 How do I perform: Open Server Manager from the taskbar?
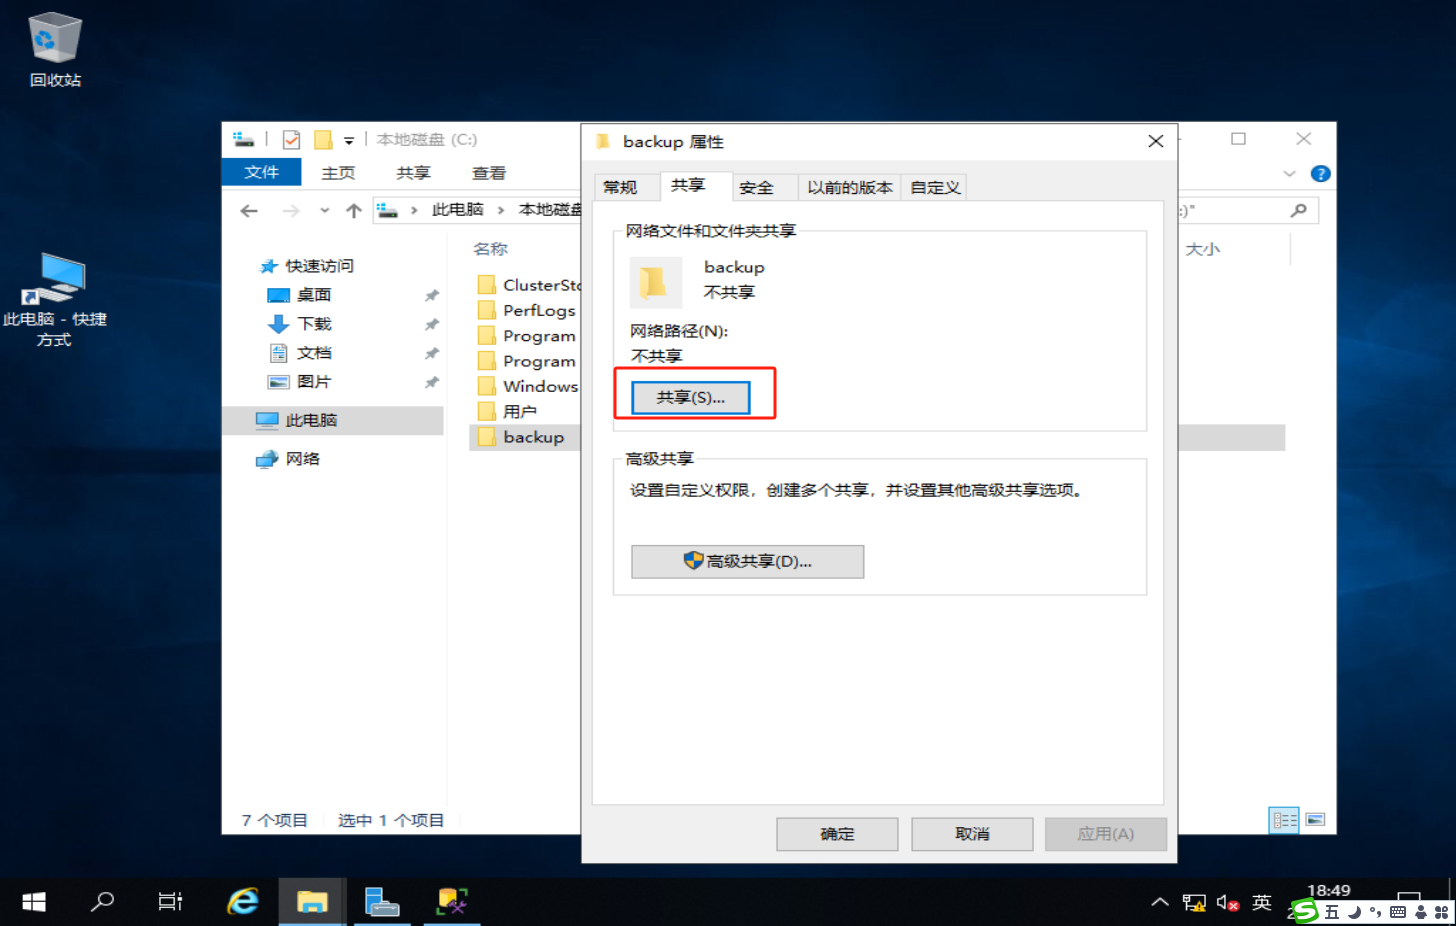click(x=381, y=902)
